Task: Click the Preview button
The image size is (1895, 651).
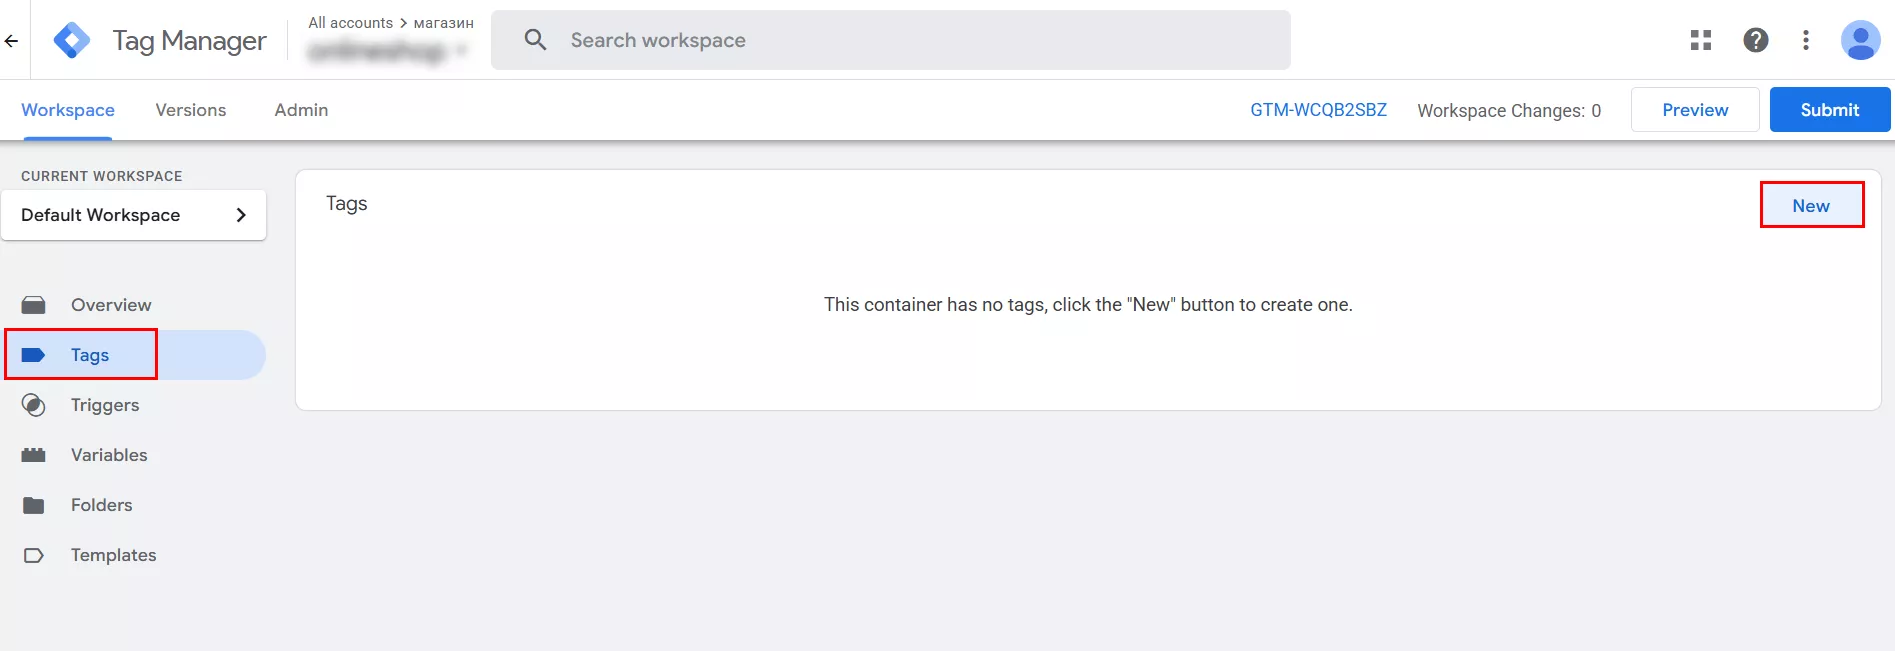Action: click(x=1694, y=110)
